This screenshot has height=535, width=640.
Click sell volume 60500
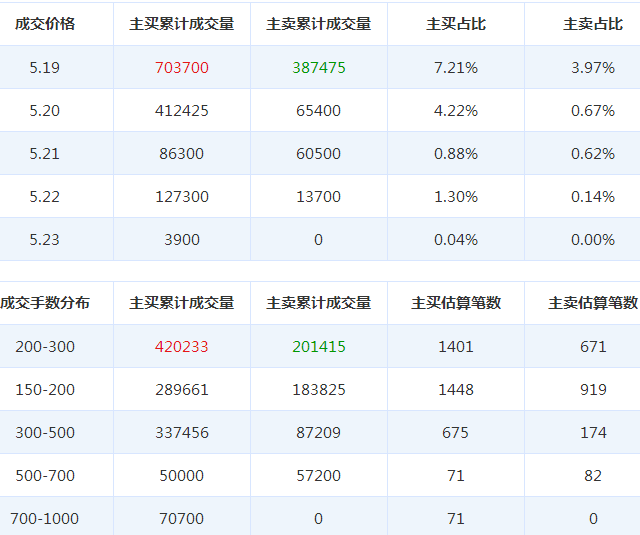(318, 154)
